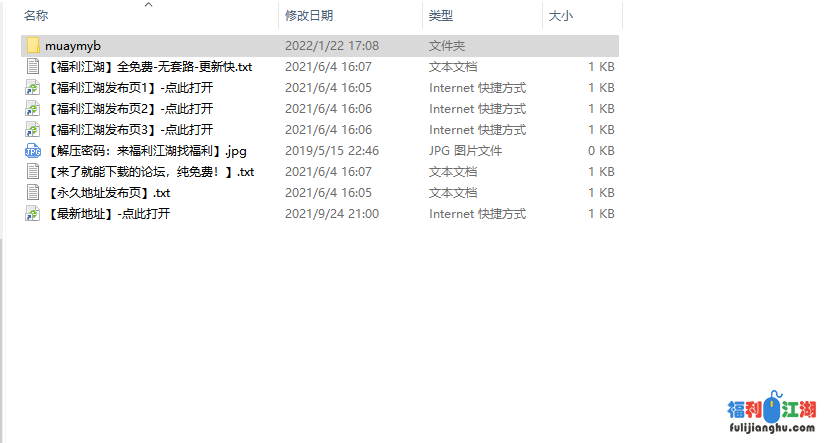Select the muaymyb folder name
The height and width of the screenshot is (443, 827).
coord(73,46)
